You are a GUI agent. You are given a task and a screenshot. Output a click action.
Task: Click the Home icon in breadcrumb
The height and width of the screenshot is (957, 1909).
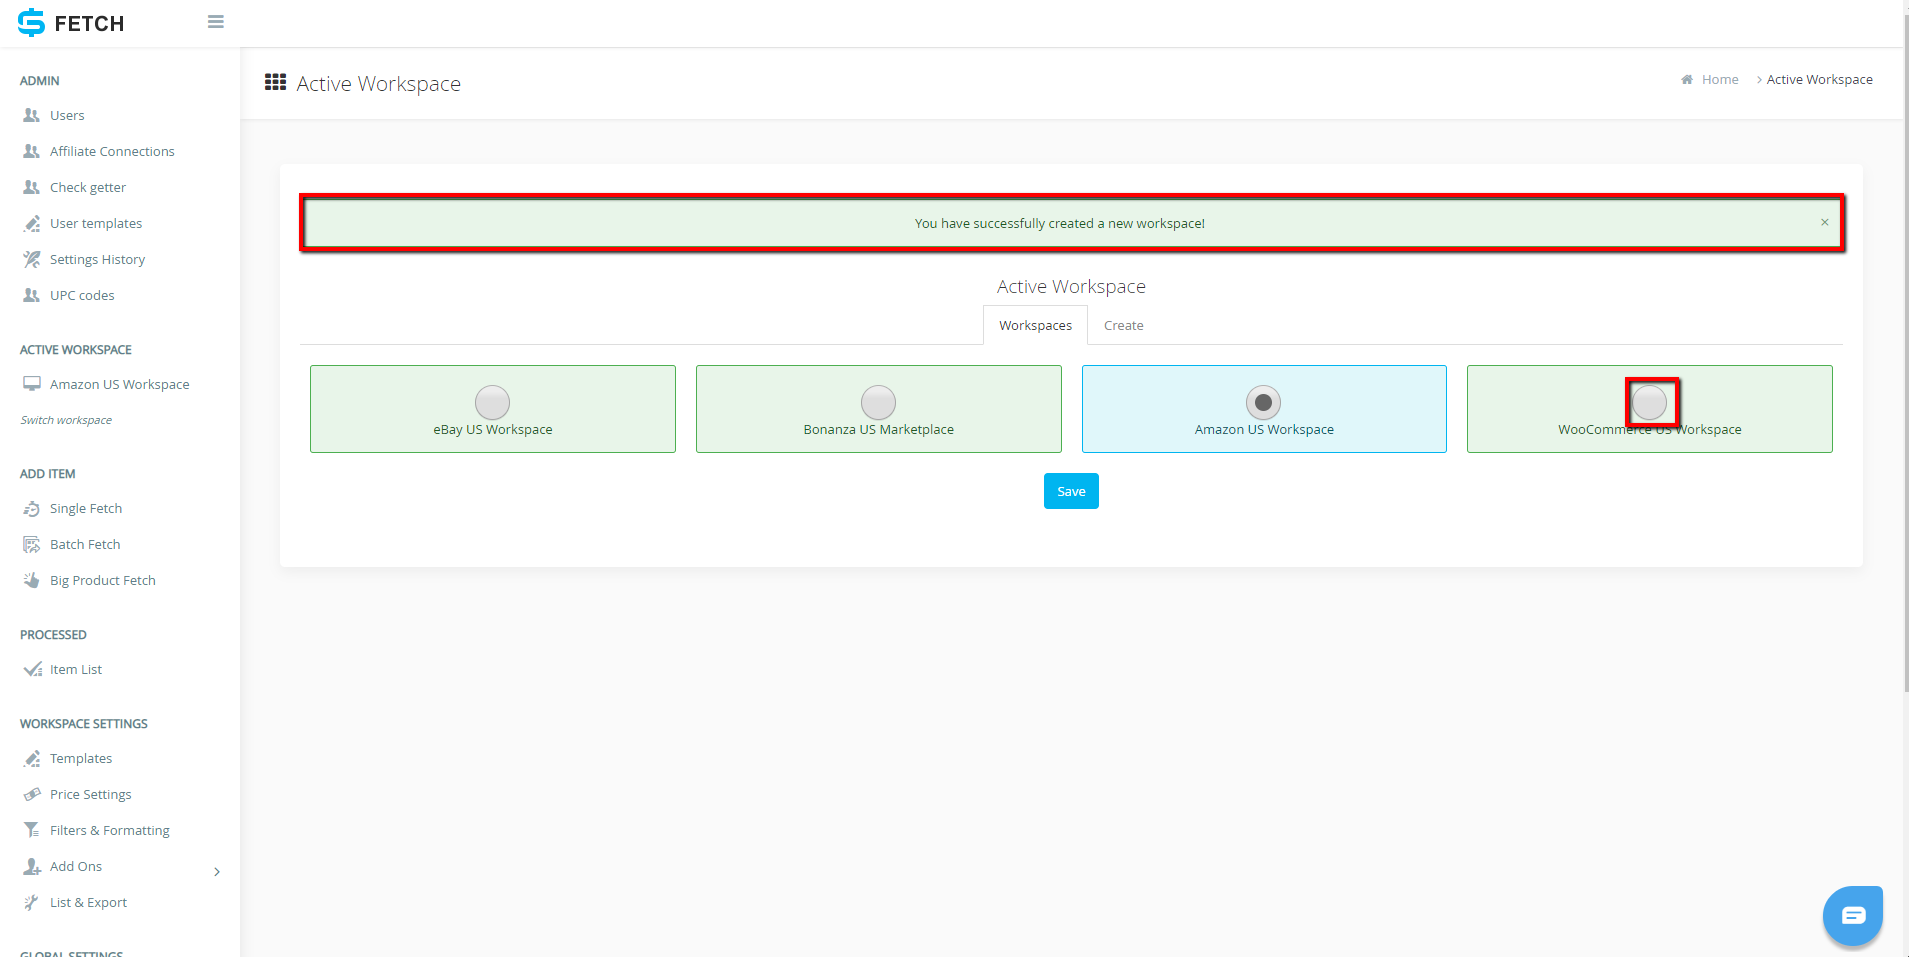coord(1687,80)
